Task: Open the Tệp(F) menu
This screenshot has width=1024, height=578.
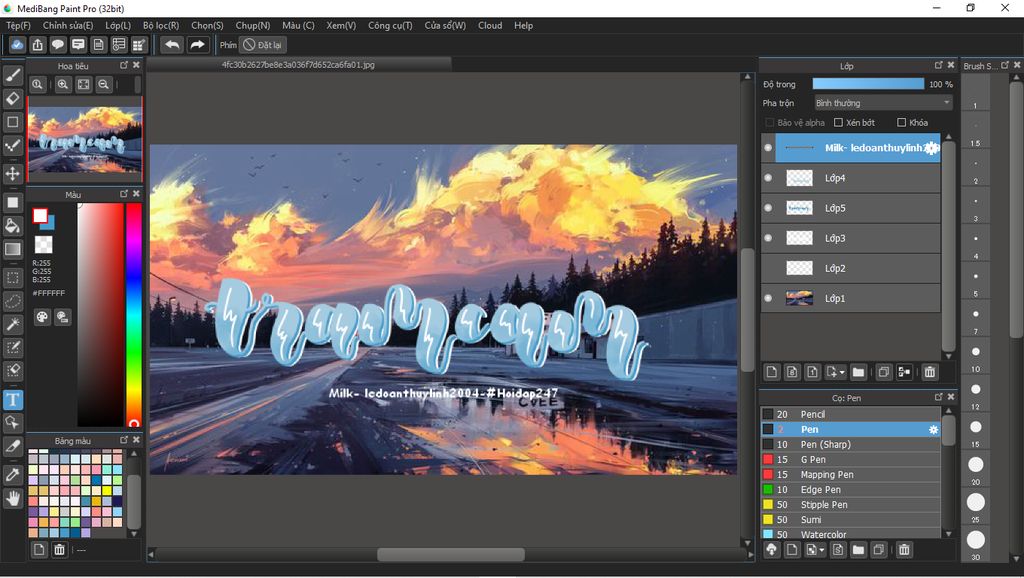Action: click(x=18, y=25)
